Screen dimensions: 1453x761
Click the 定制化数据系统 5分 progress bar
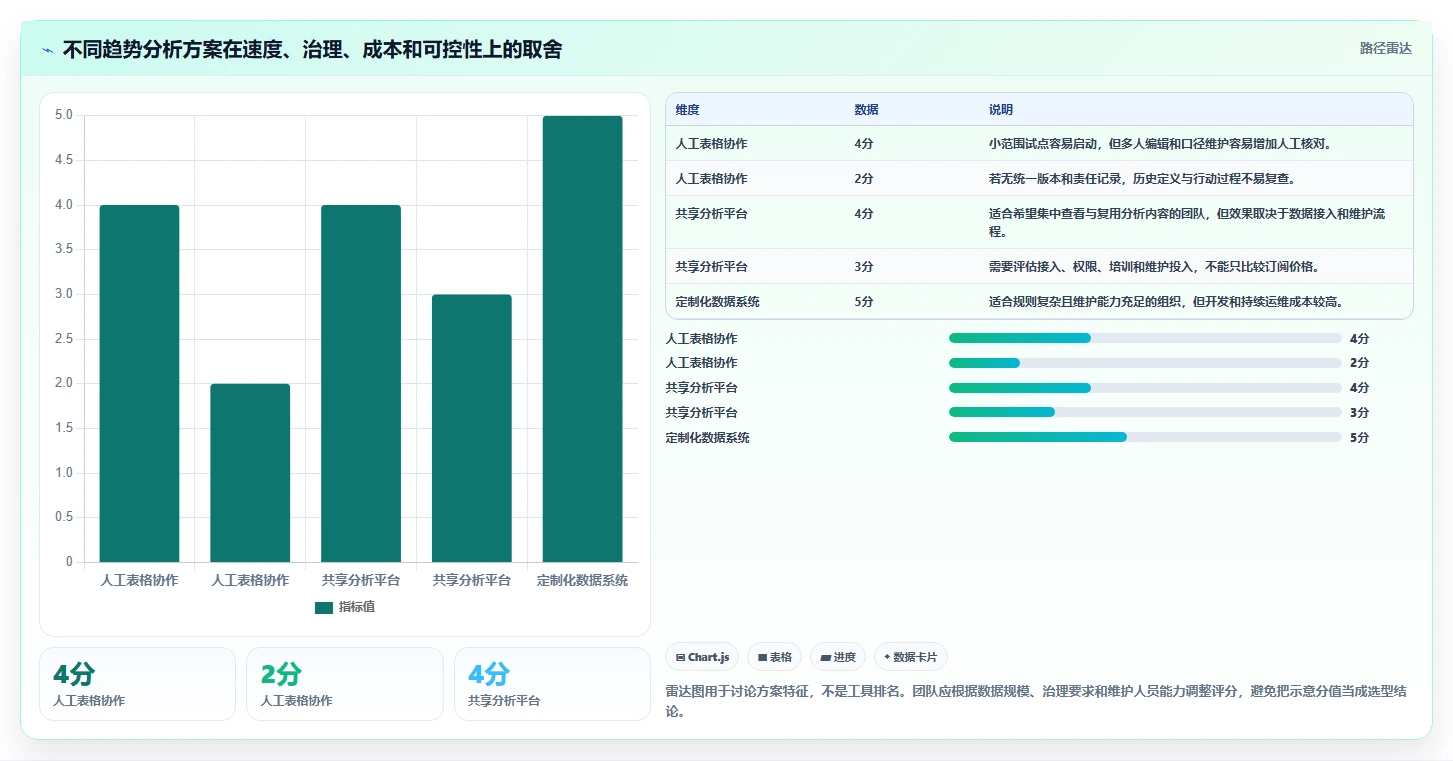(x=1145, y=437)
